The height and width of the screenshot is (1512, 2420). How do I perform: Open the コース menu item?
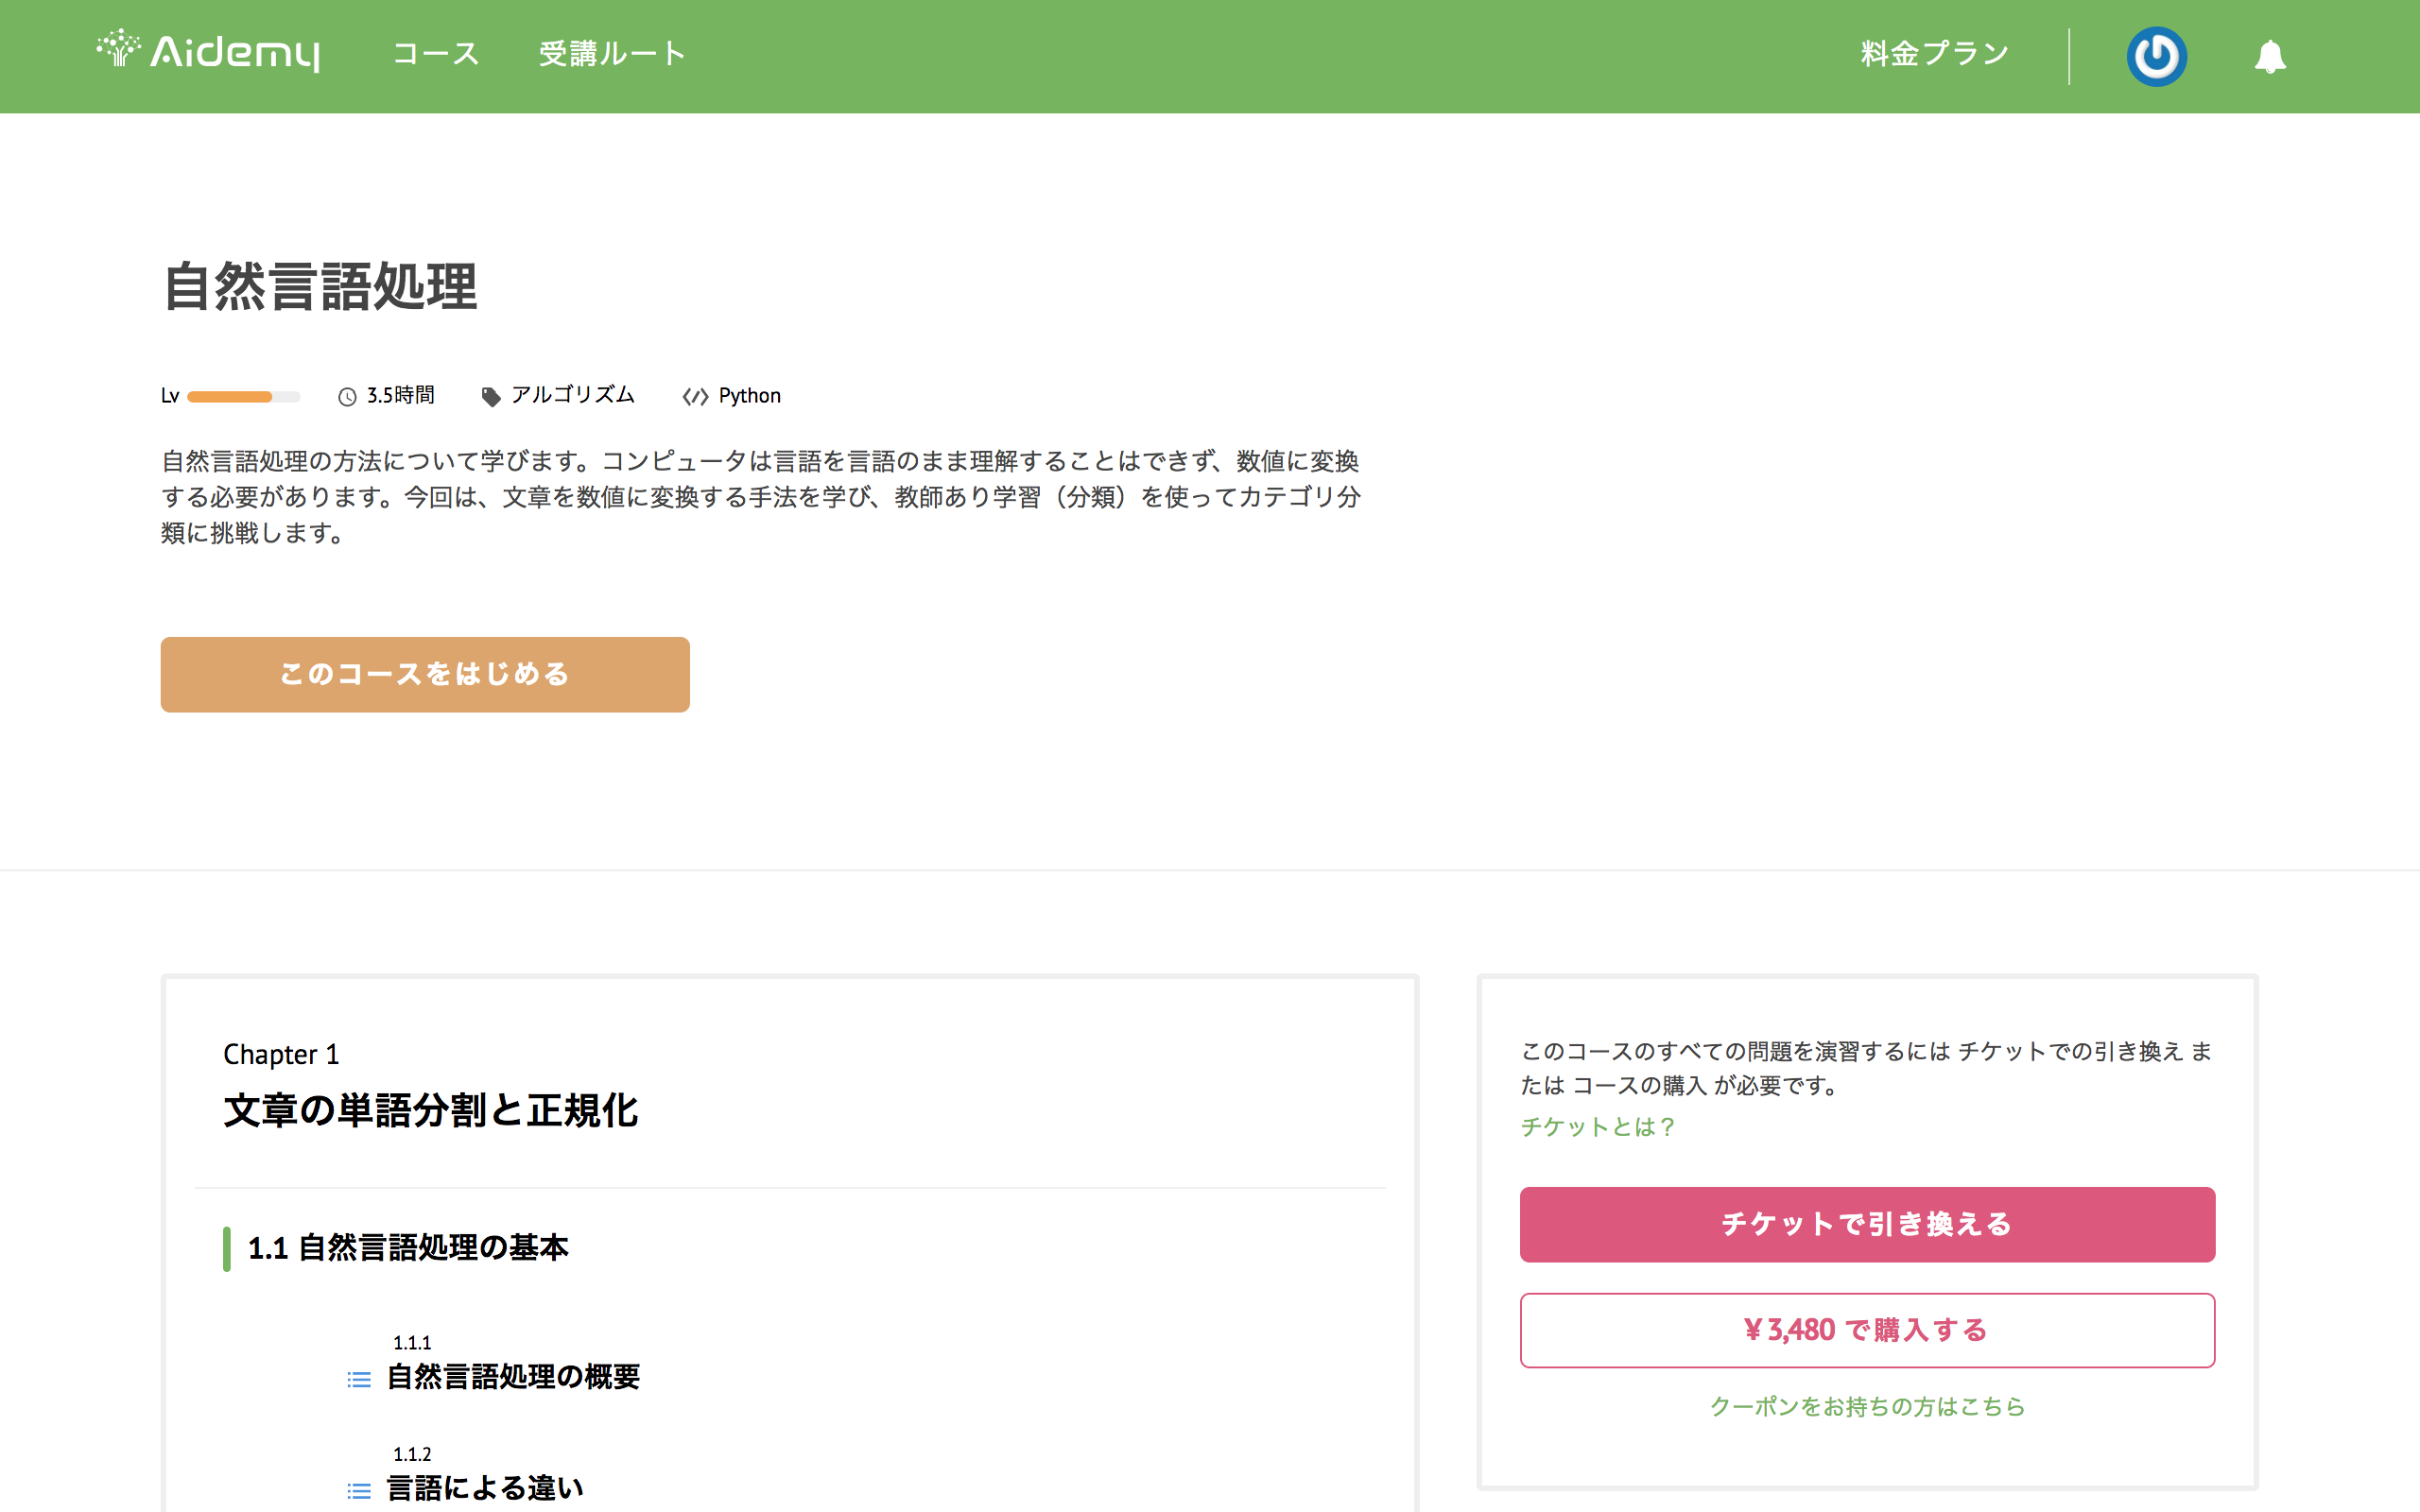click(436, 54)
